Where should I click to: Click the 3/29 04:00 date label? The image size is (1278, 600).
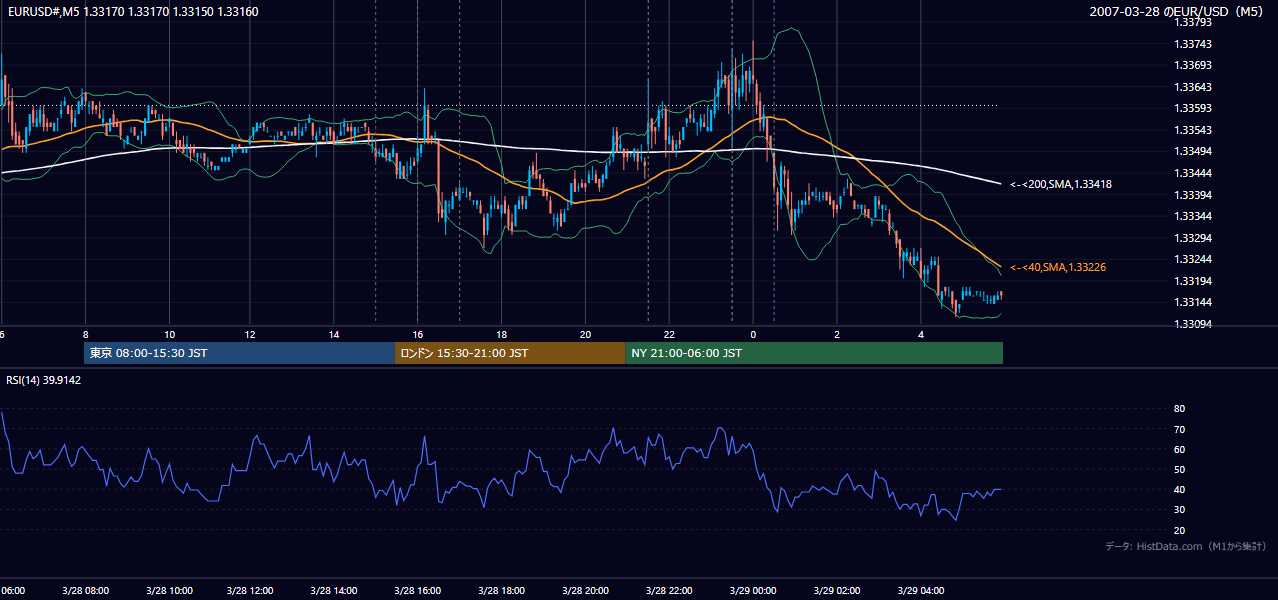pyautogui.click(x=919, y=590)
